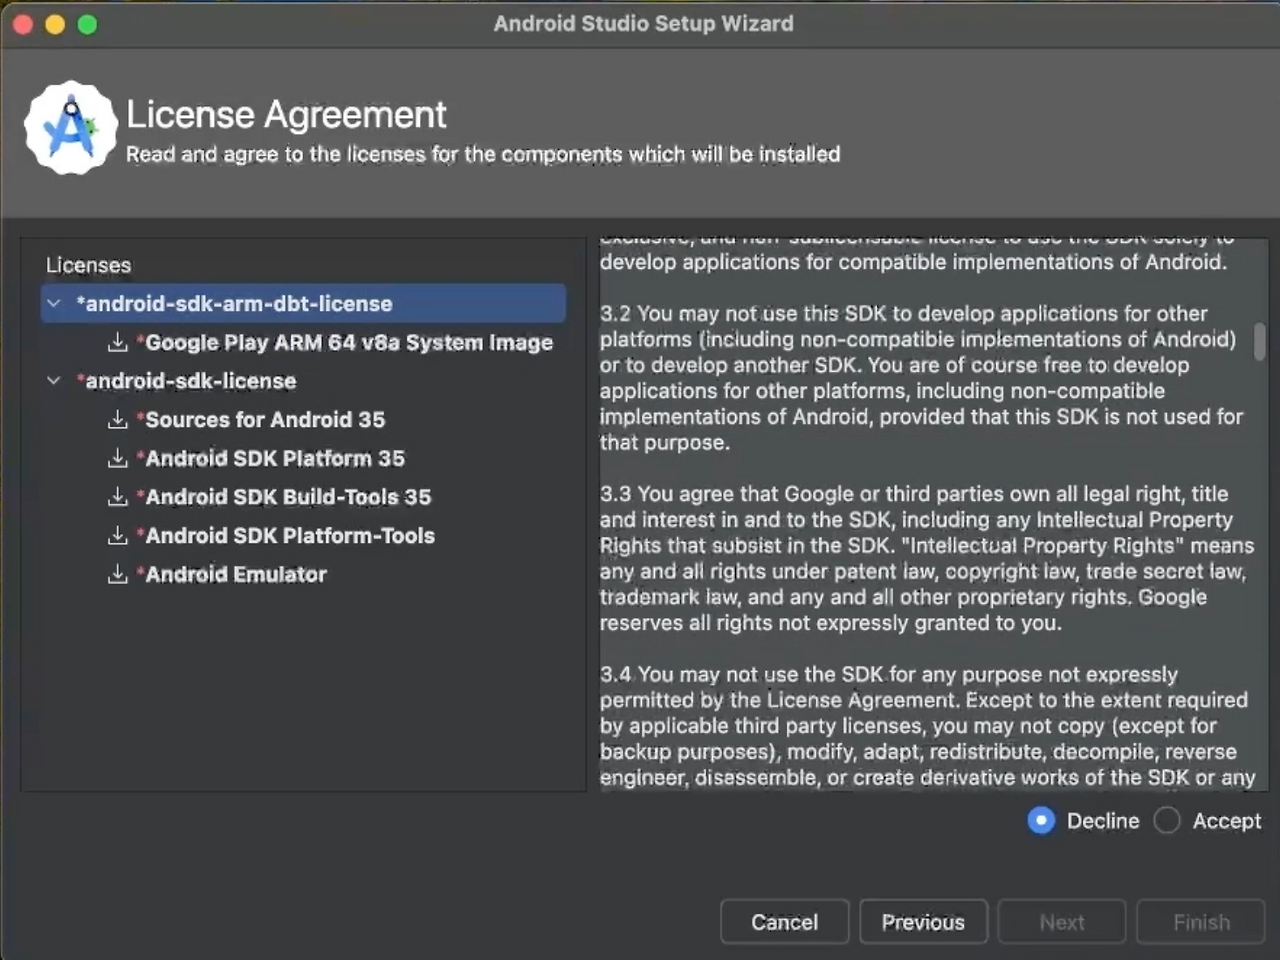The width and height of the screenshot is (1280, 960).
Task: Click paragraph 3.4 of license text
Action: coord(926,726)
